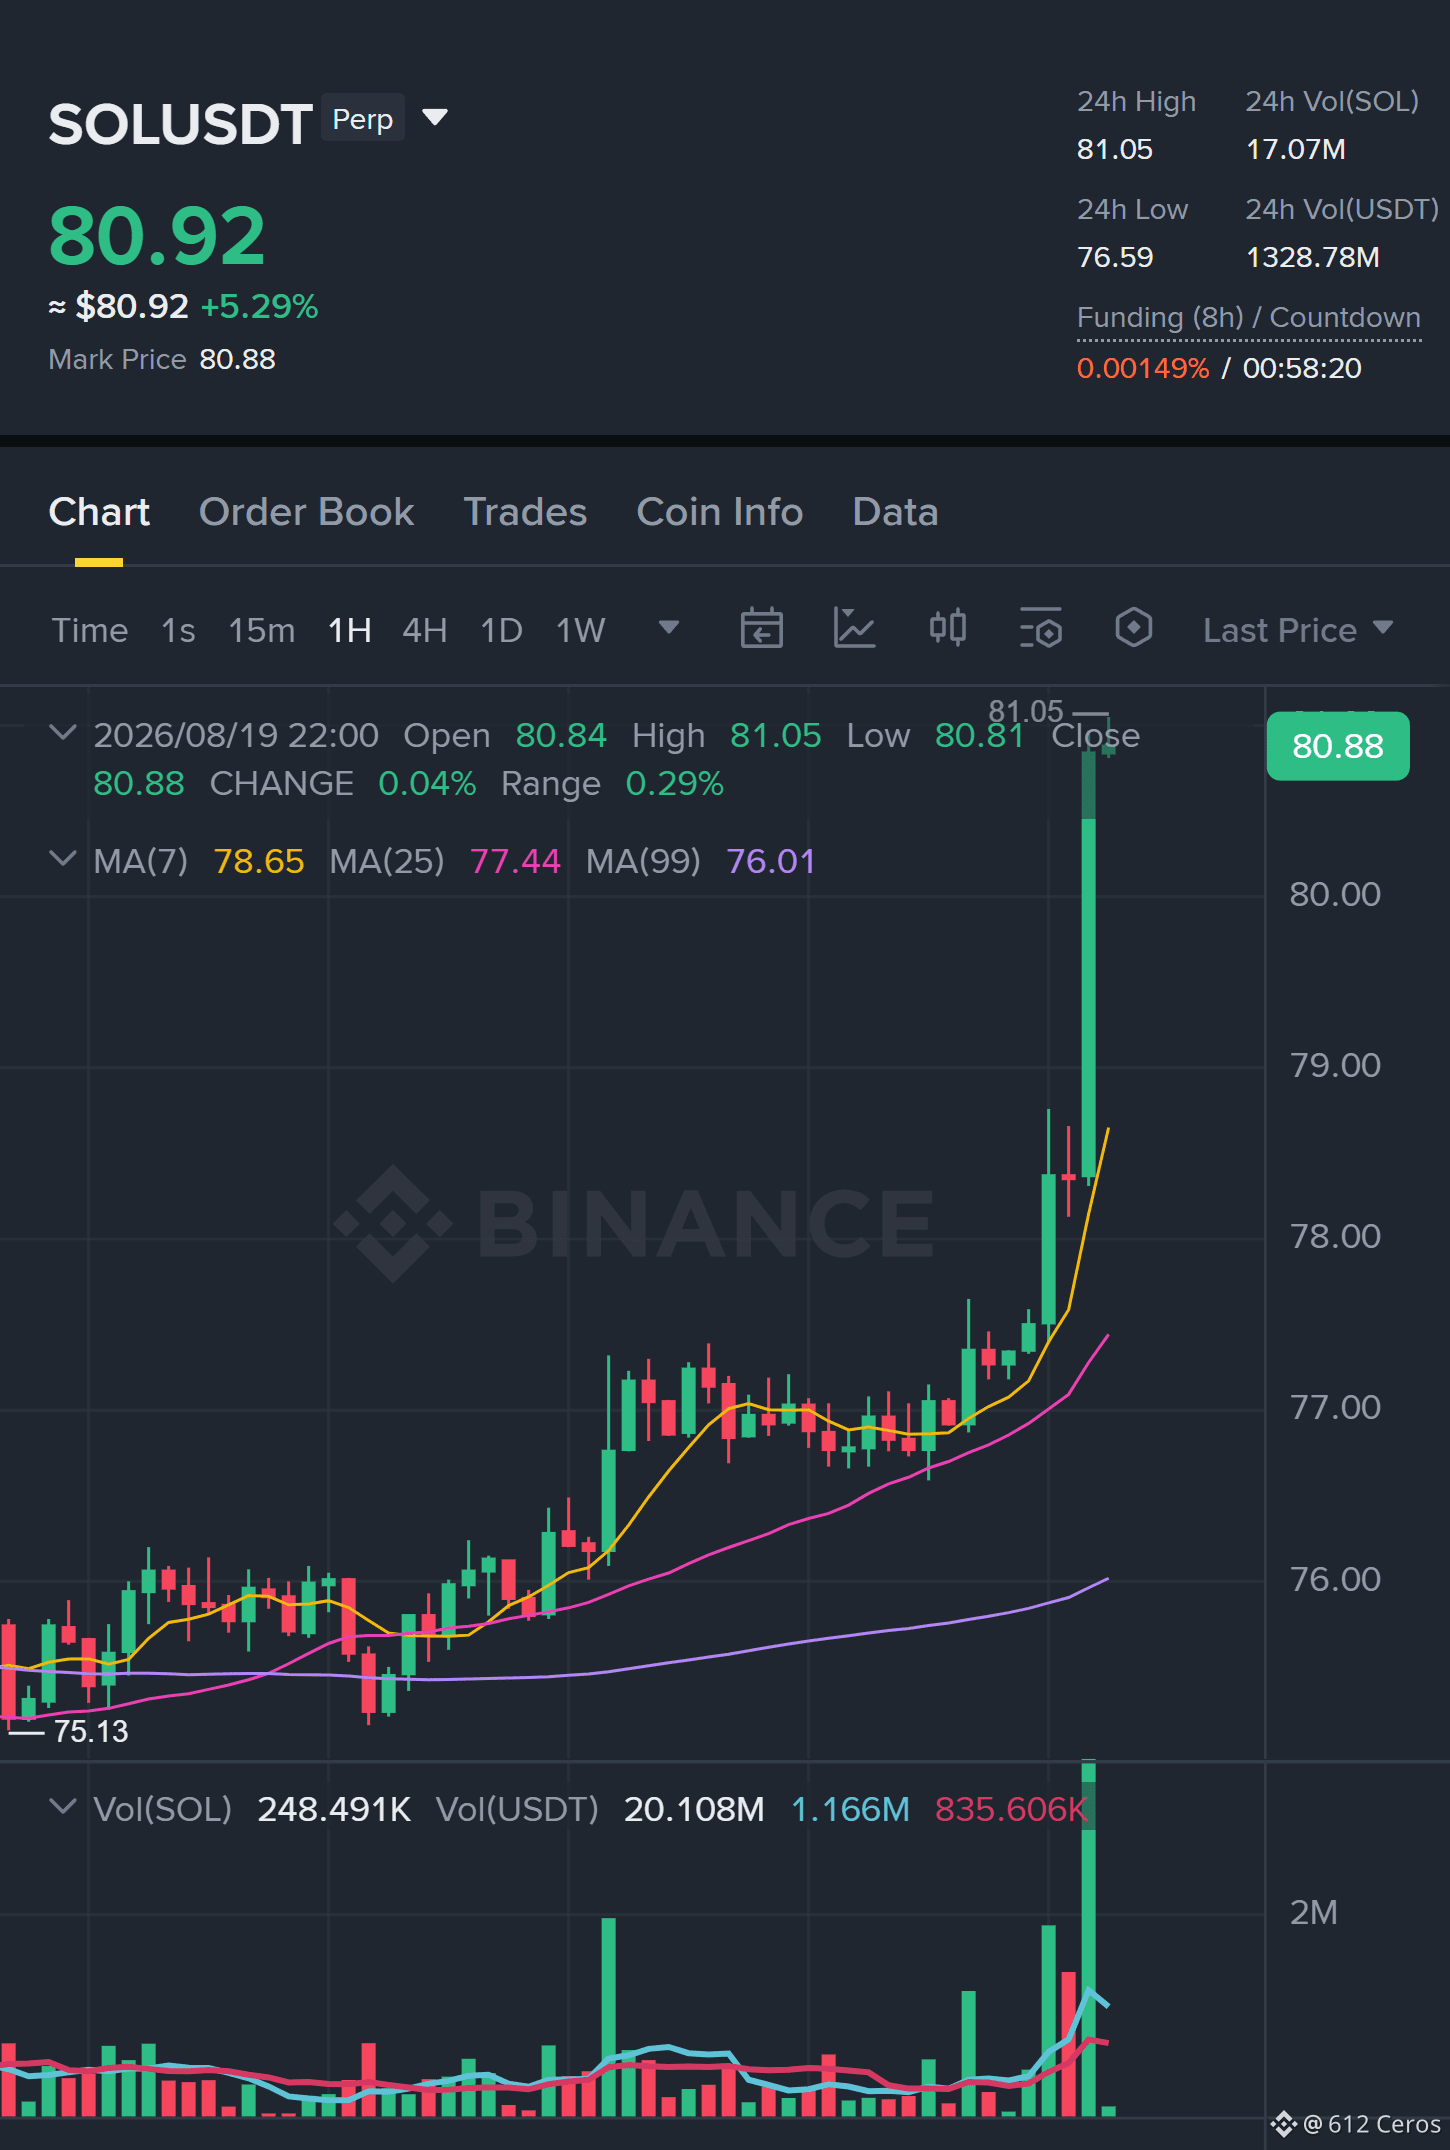Image resolution: width=1450 pixels, height=2150 pixels.
Task: Click the 24h Vol(USDT) value 1328.78M
Action: pyautogui.click(x=1313, y=257)
